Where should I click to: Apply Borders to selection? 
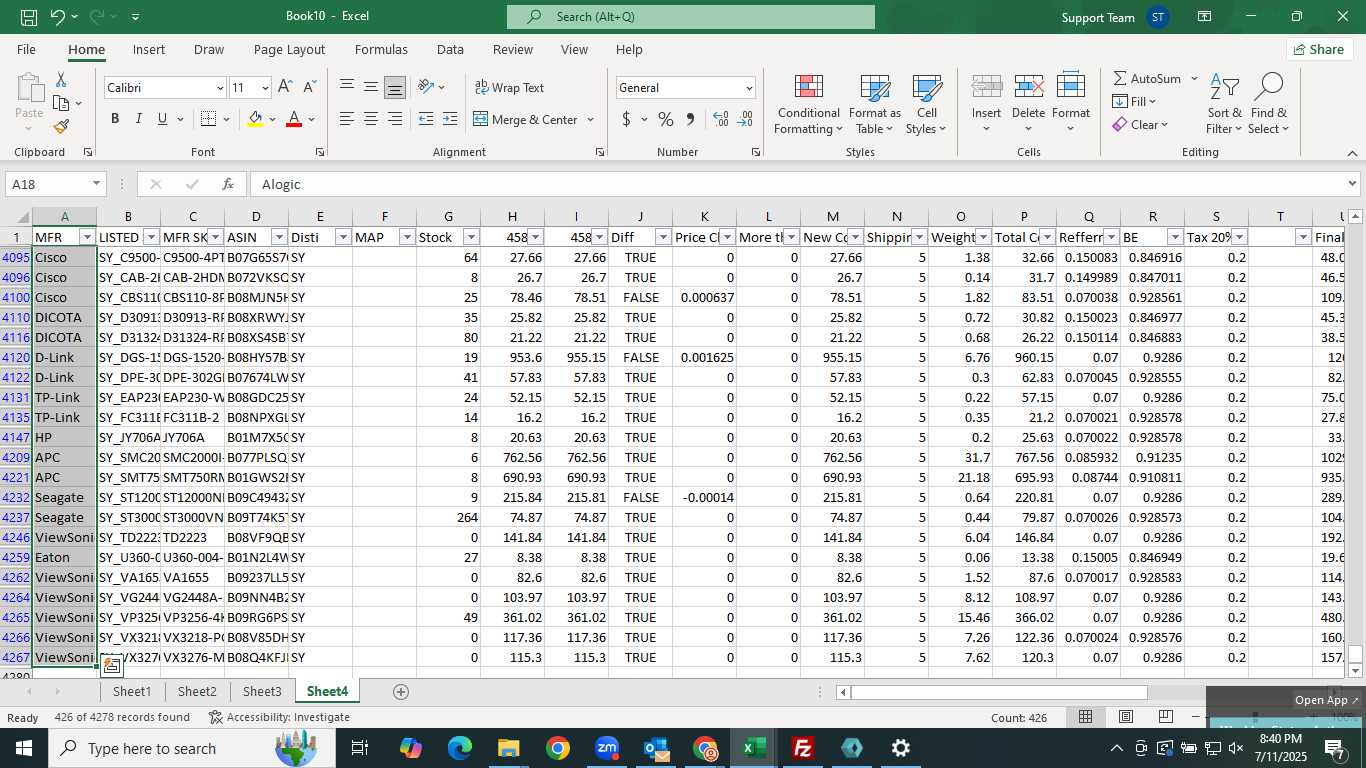point(208,119)
